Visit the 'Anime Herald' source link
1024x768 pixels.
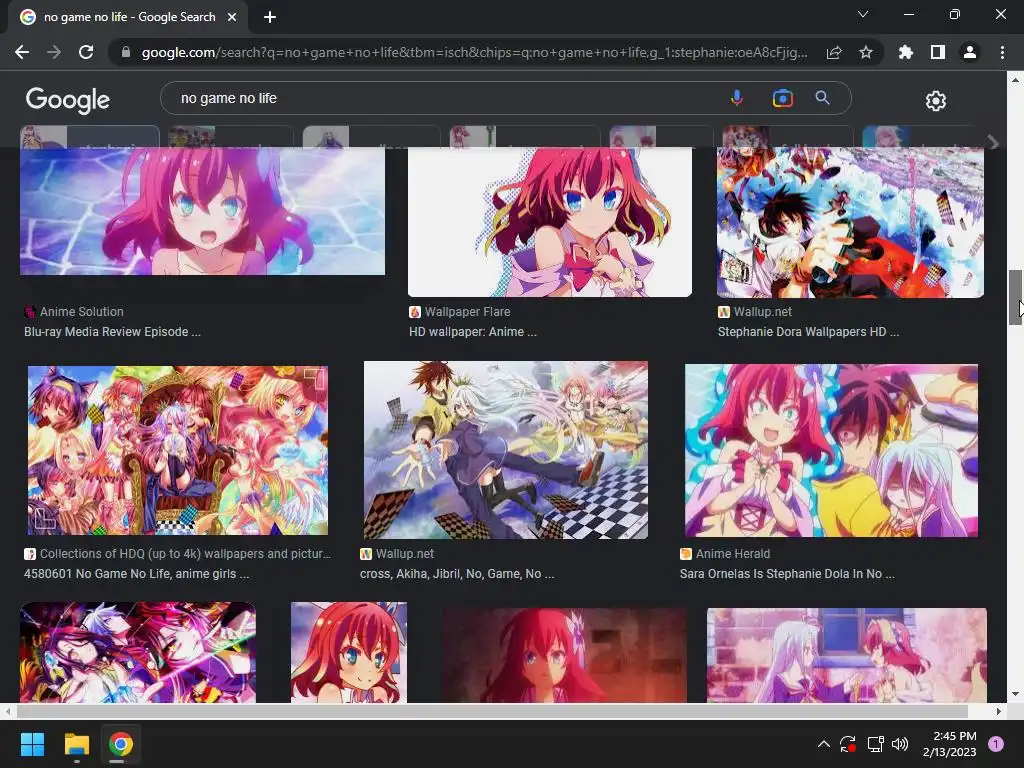click(733, 554)
